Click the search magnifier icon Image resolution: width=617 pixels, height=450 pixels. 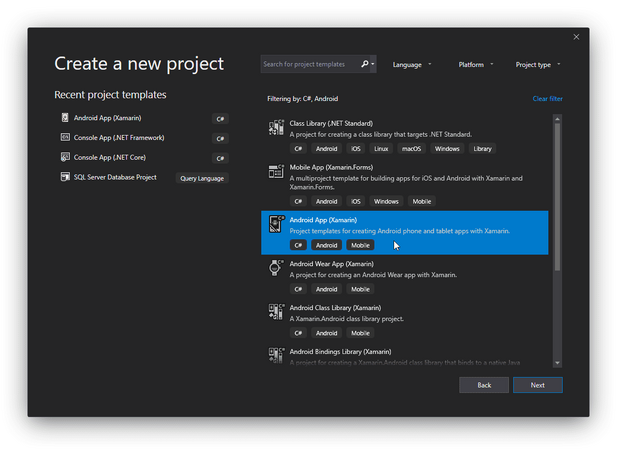365,64
